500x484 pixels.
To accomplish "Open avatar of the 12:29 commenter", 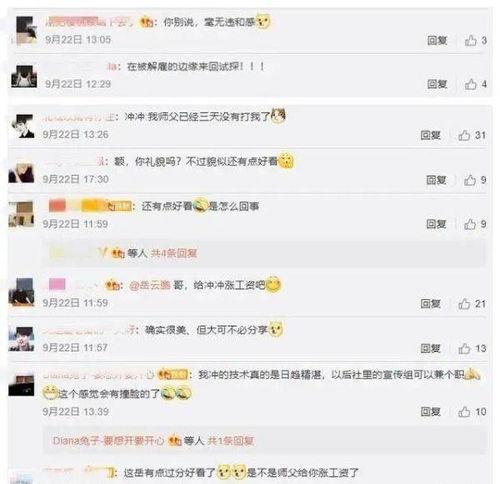I will [24, 76].
